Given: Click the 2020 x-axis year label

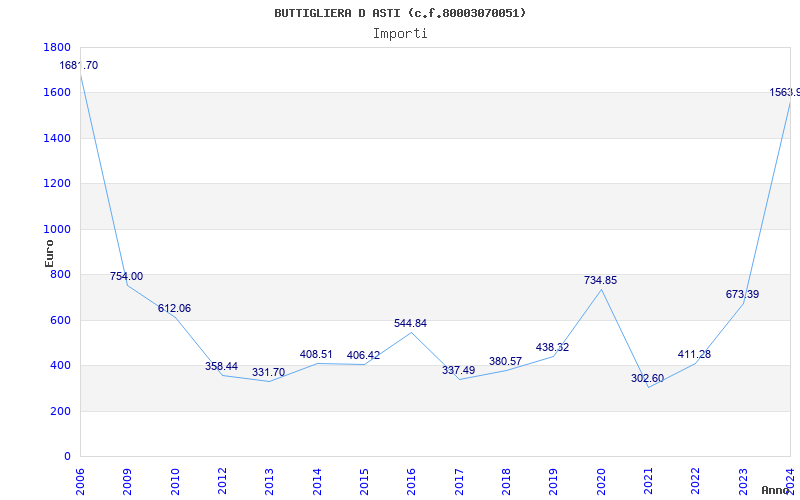Looking at the screenshot, I should (x=601, y=482).
